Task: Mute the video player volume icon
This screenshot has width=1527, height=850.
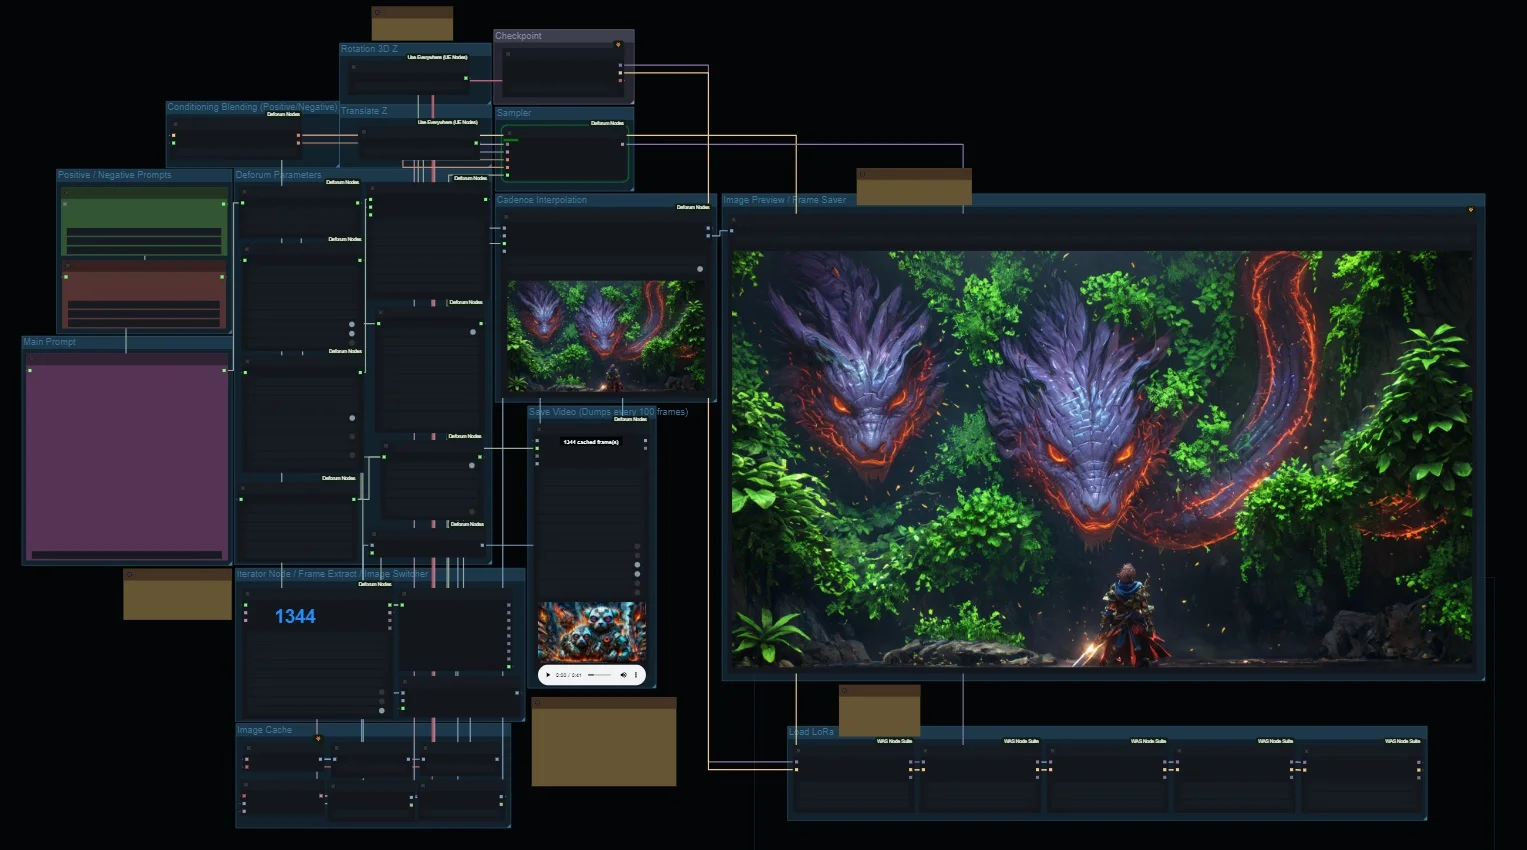Action: point(623,675)
